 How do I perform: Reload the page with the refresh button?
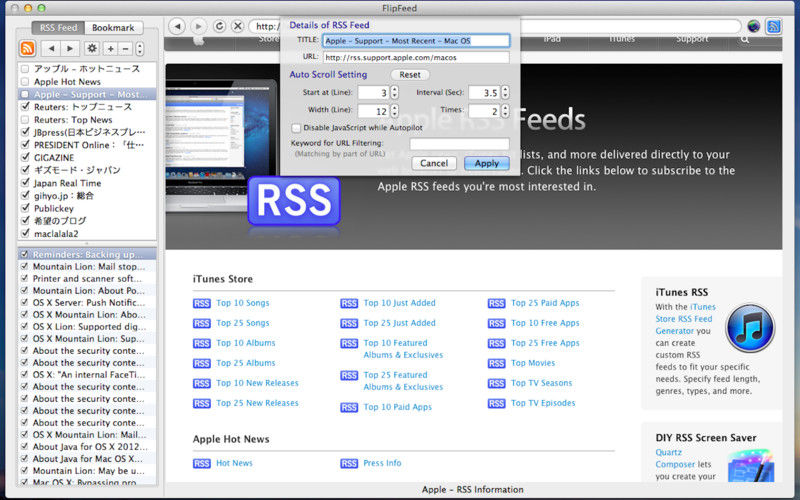219,26
